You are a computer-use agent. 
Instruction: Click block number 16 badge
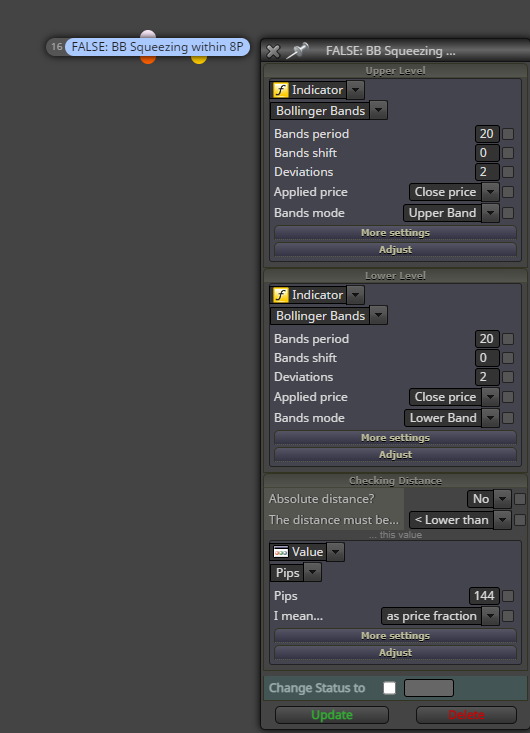pyautogui.click(x=56, y=47)
